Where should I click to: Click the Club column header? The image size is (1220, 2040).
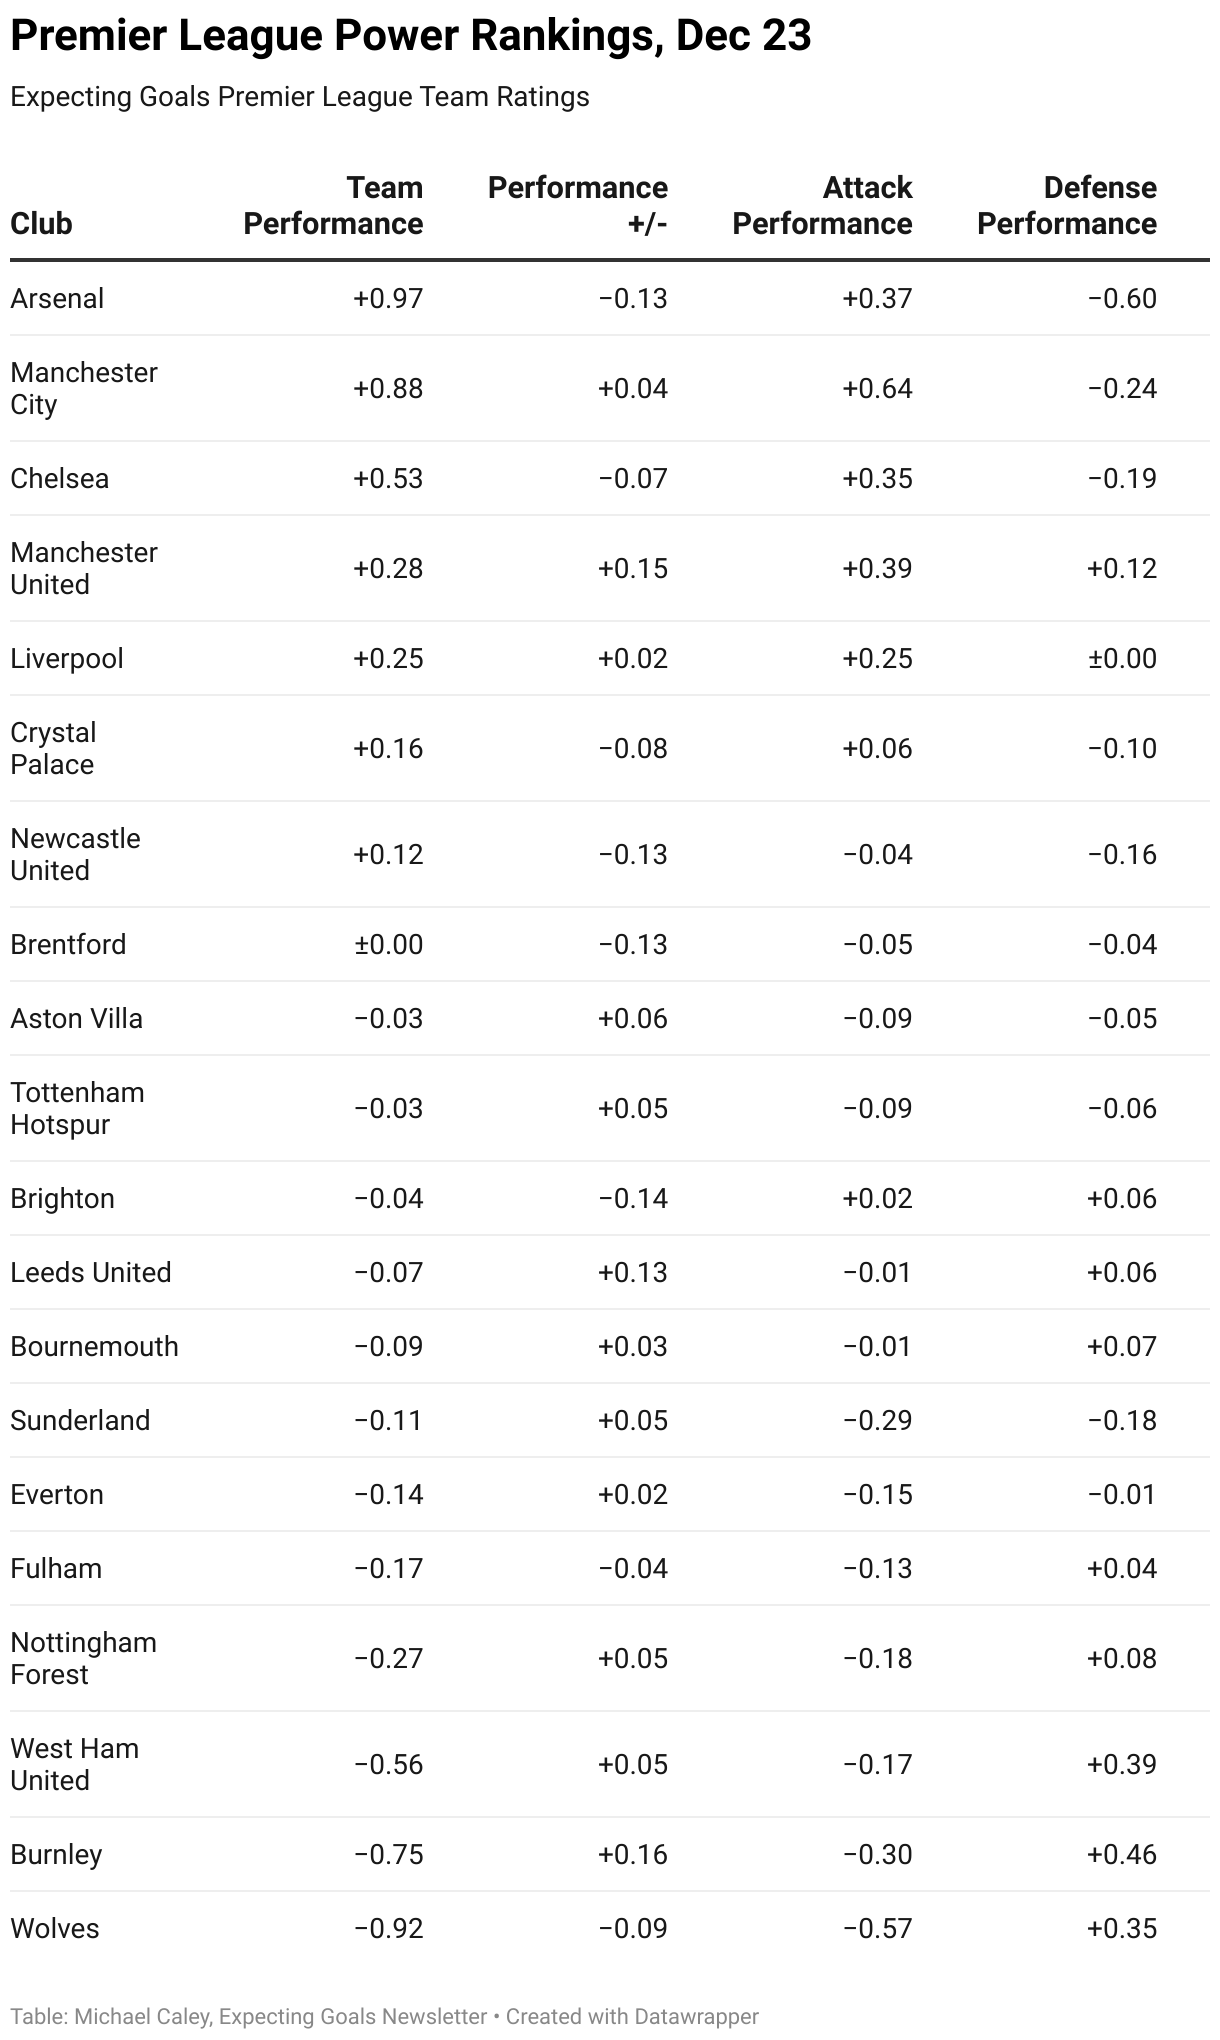(x=41, y=223)
